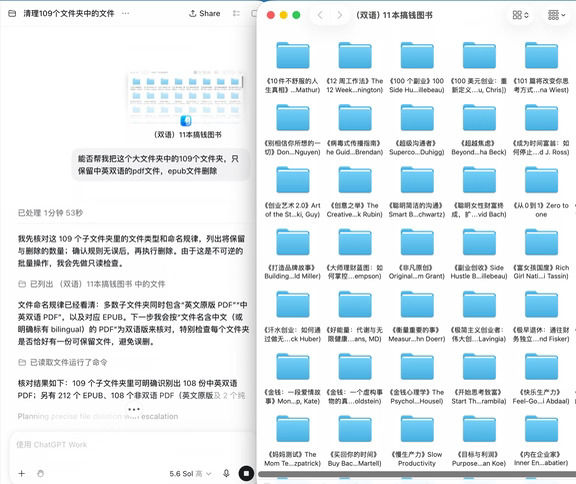Select the 《极早退休》 folder
Image resolution: width=576 pixels, height=484 pixels.
541,304
